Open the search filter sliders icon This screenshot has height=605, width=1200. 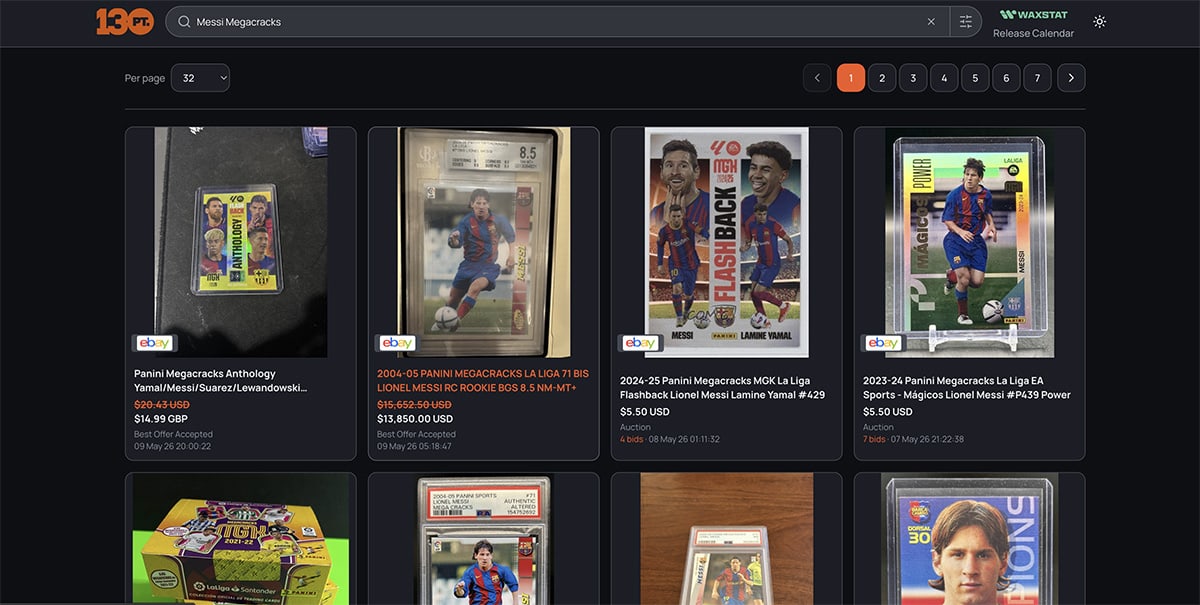pos(966,21)
